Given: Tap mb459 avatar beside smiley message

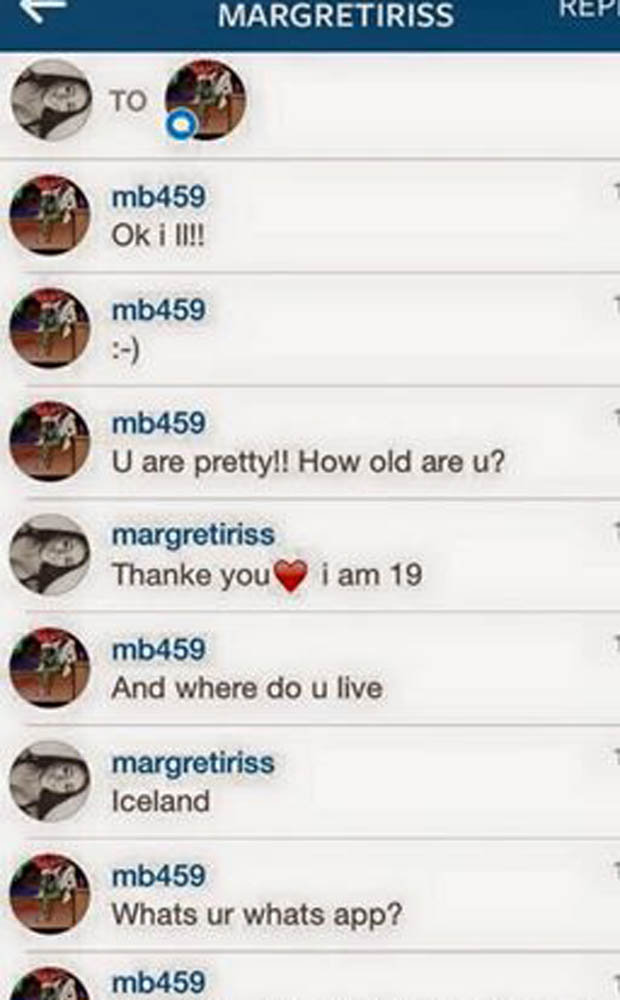Looking at the screenshot, I should 50,328.
